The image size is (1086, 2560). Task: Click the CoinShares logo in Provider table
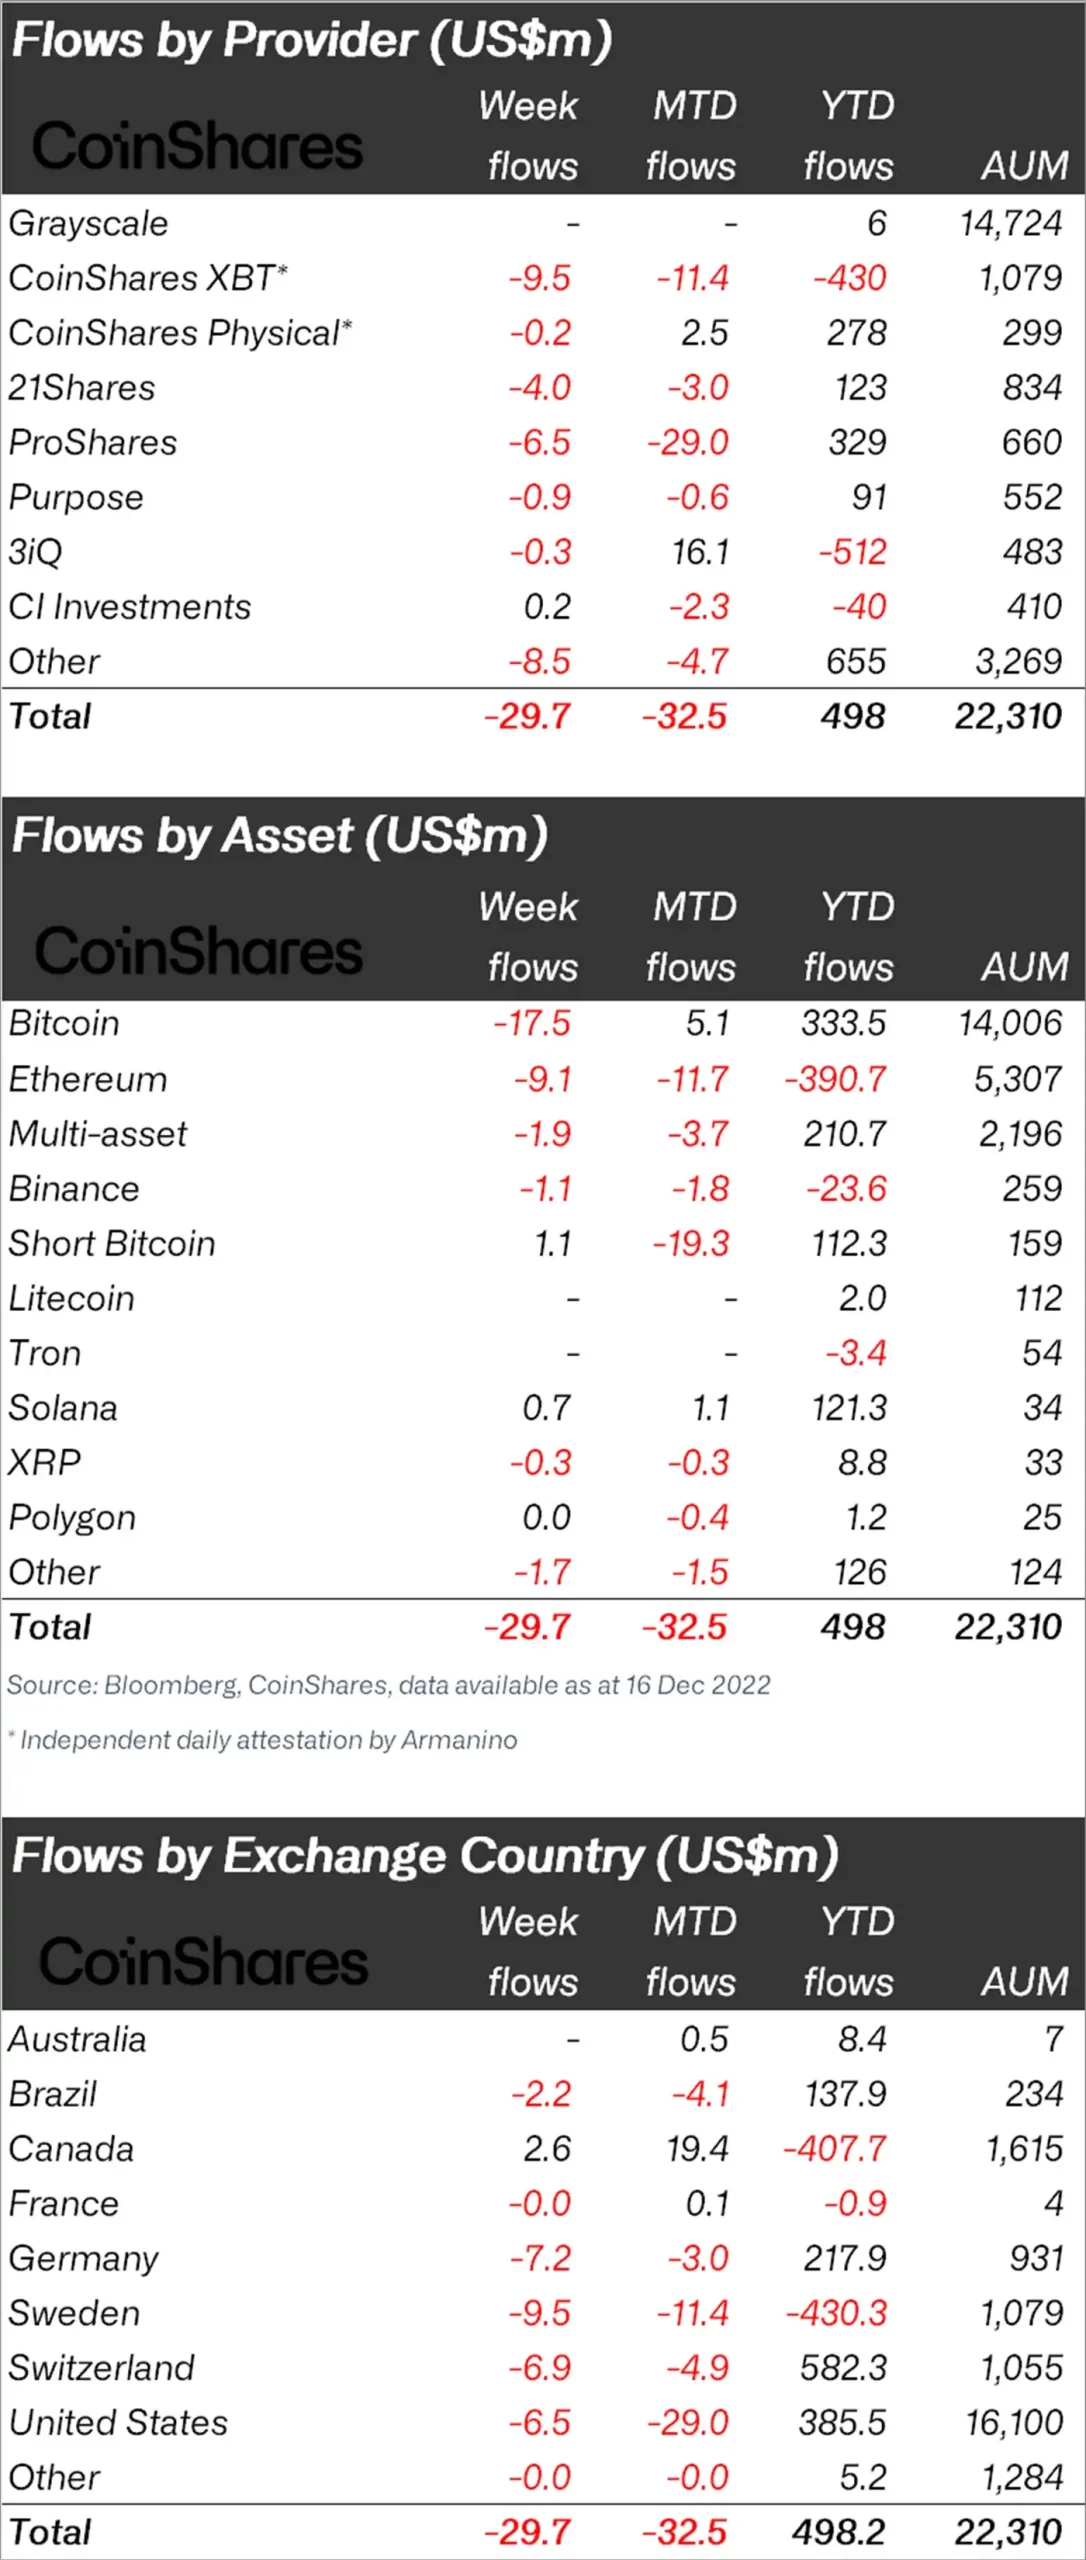198,146
